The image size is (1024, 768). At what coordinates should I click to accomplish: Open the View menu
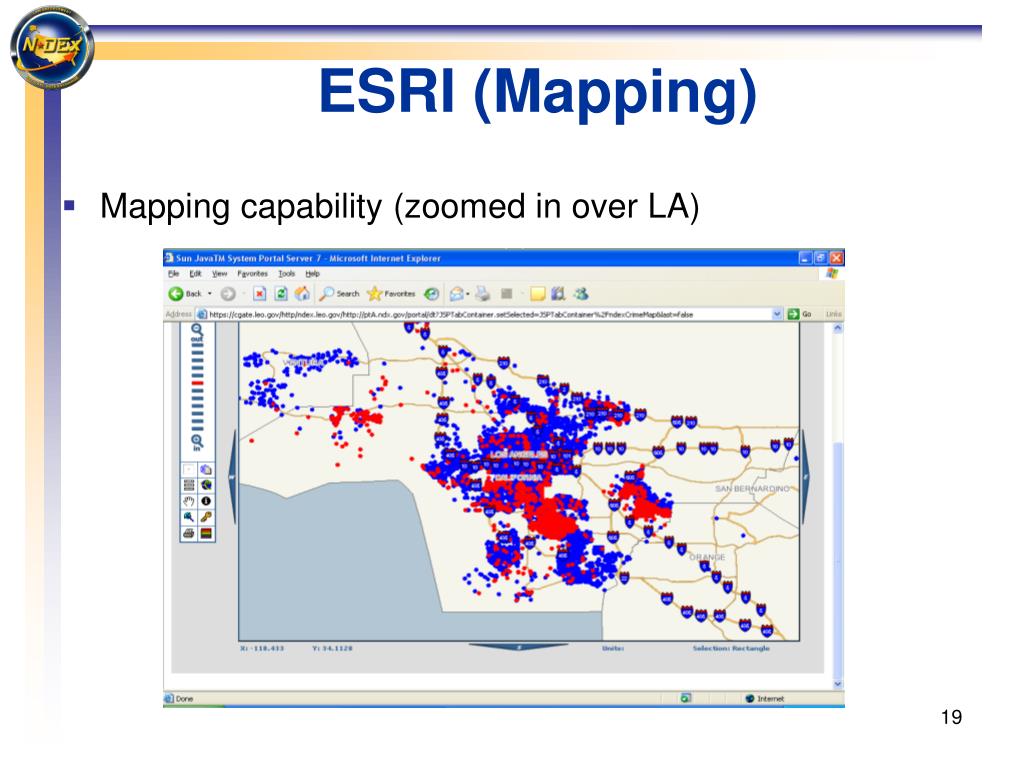click(219, 274)
